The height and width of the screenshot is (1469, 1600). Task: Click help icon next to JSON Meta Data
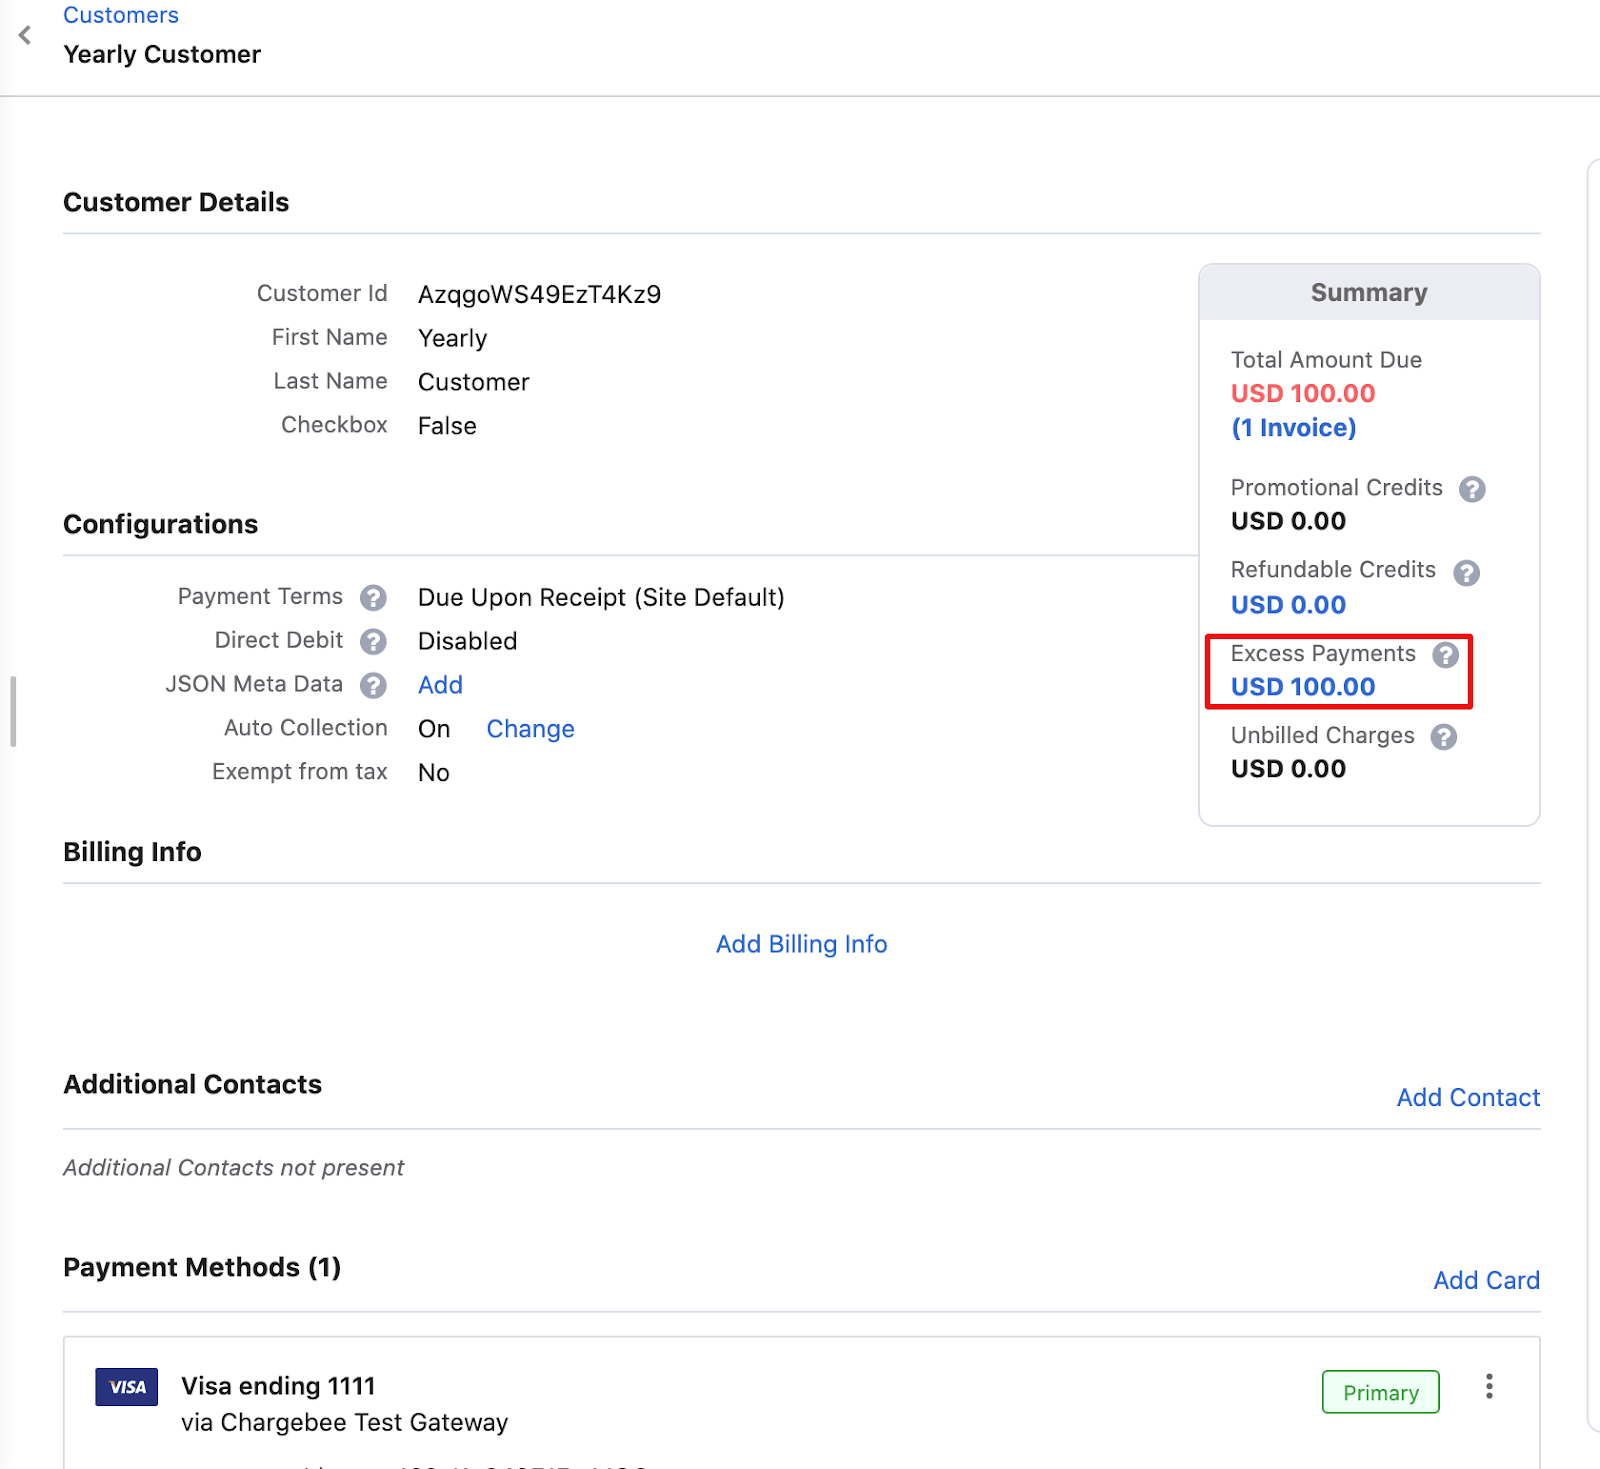pyautogui.click(x=373, y=686)
